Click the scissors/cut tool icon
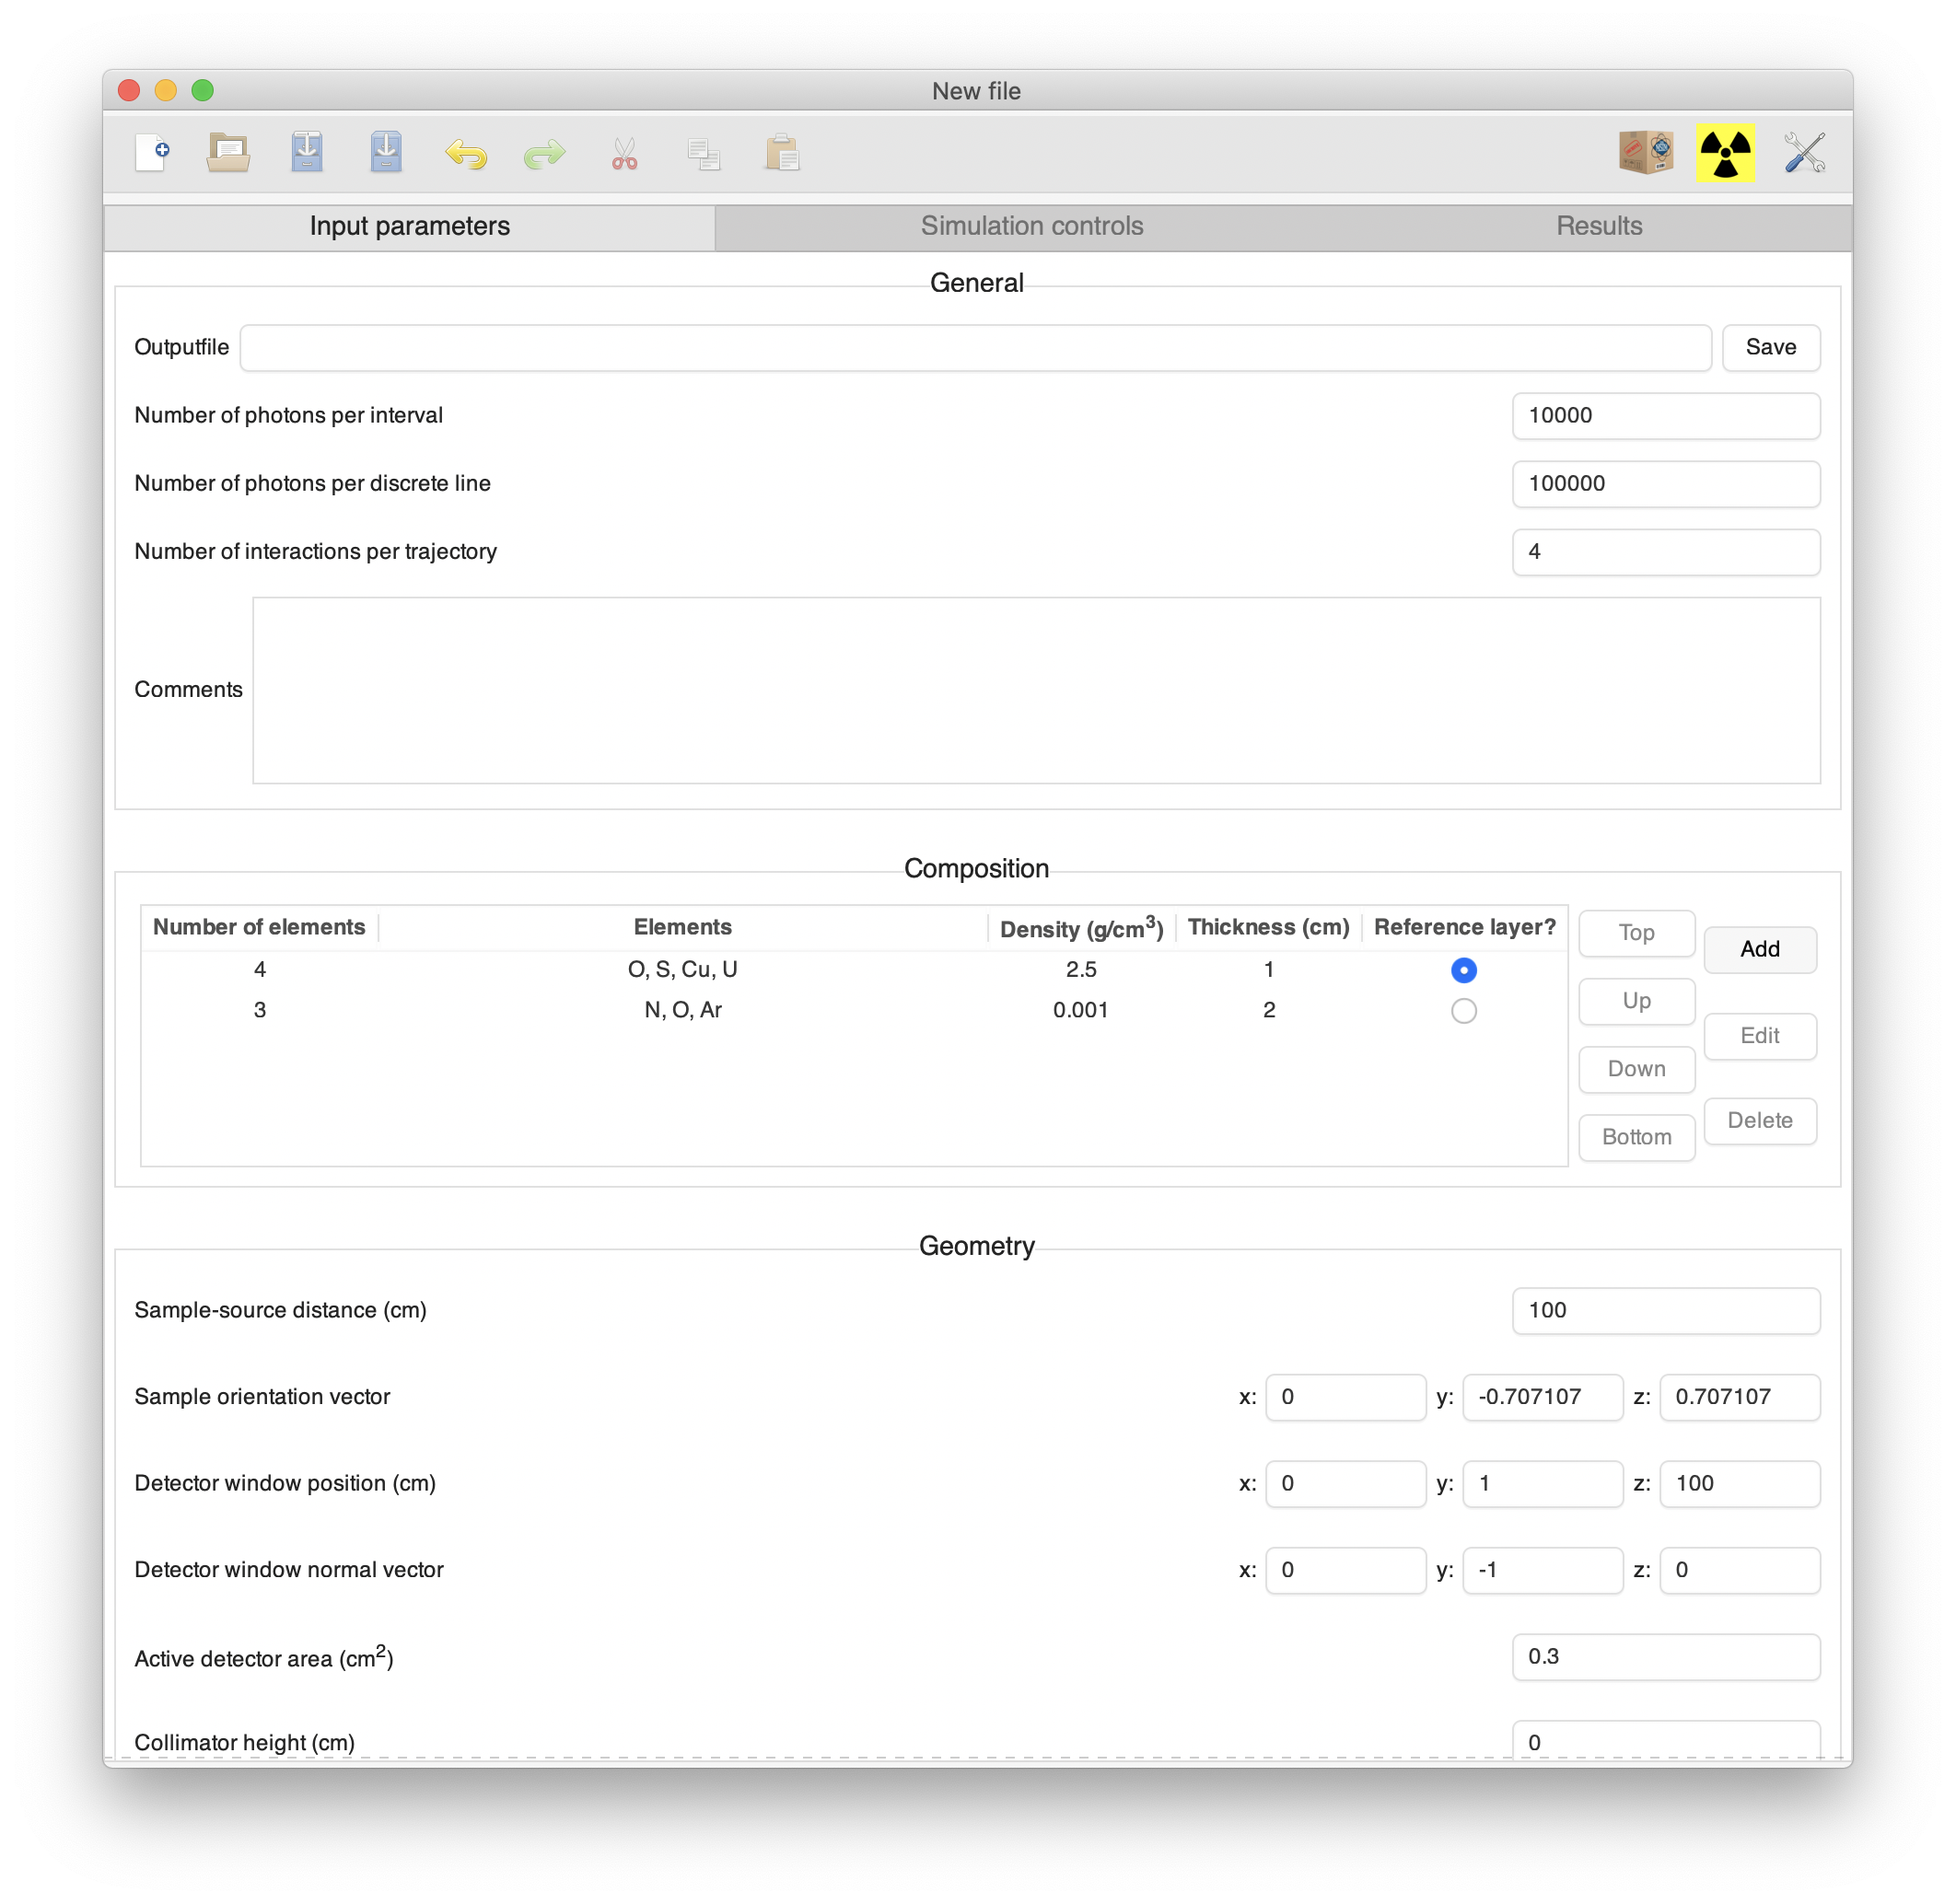This screenshot has width=1956, height=1904. 623,154
